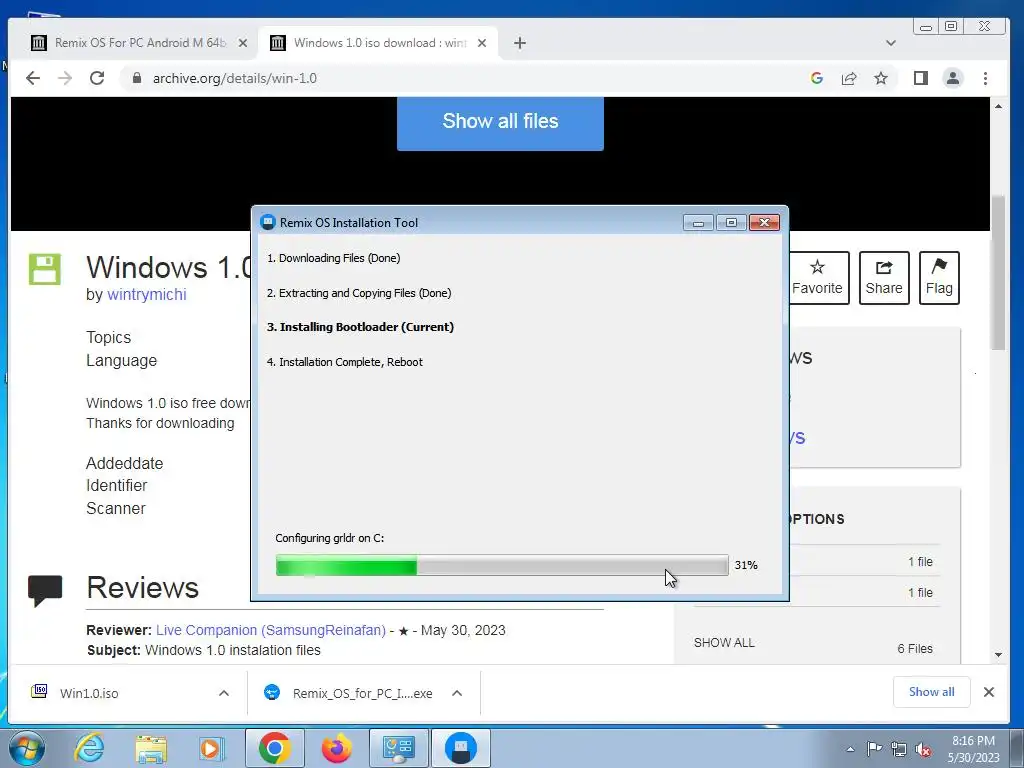Screen dimensions: 1024x768
Task: Click the site lock icon in address bar
Action: [x=136, y=78]
